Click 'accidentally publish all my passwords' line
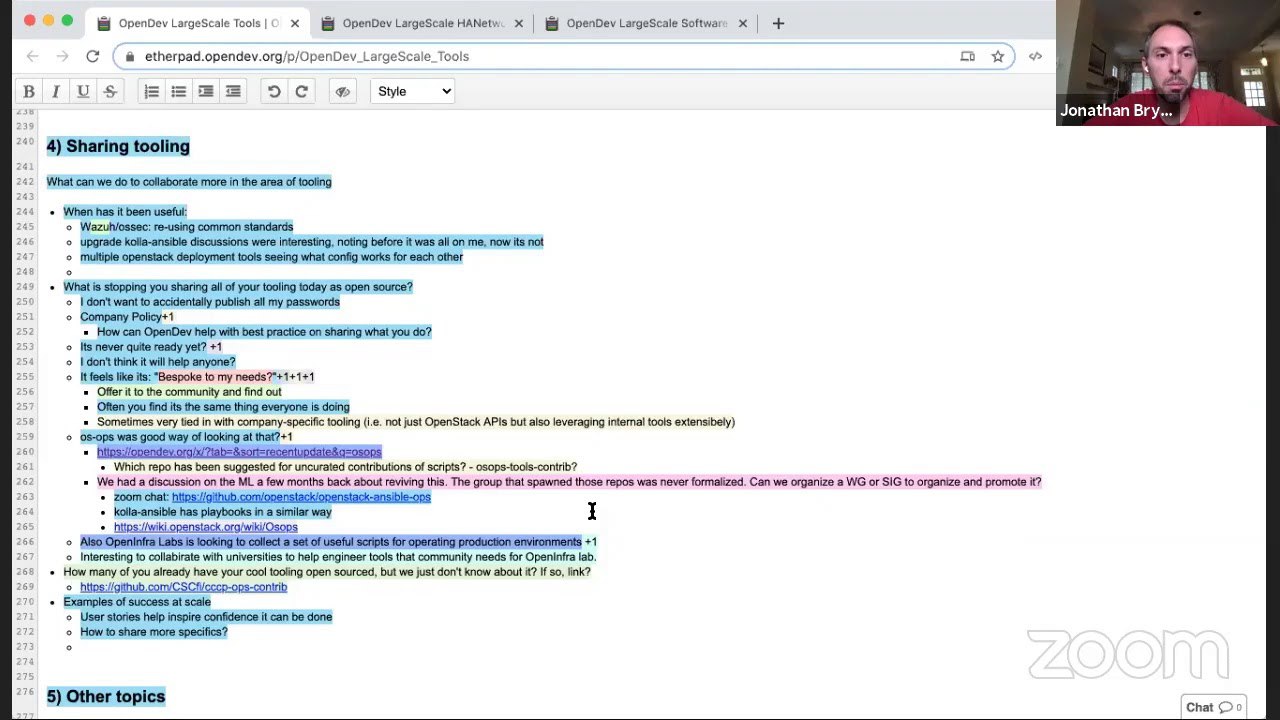This screenshot has width=1280, height=720. click(x=210, y=302)
